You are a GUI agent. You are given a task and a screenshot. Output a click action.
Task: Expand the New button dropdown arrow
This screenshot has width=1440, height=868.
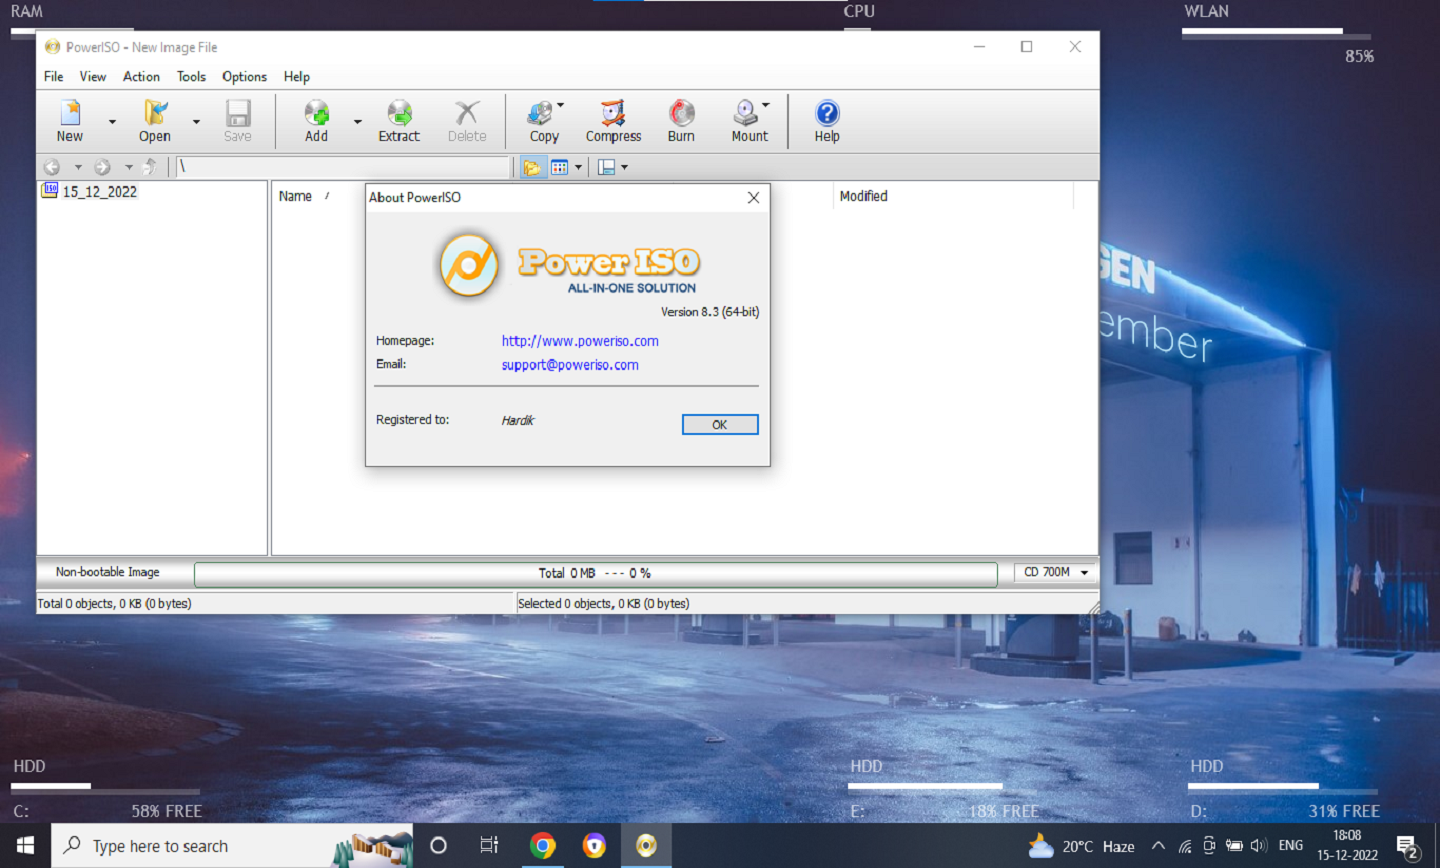[112, 122]
